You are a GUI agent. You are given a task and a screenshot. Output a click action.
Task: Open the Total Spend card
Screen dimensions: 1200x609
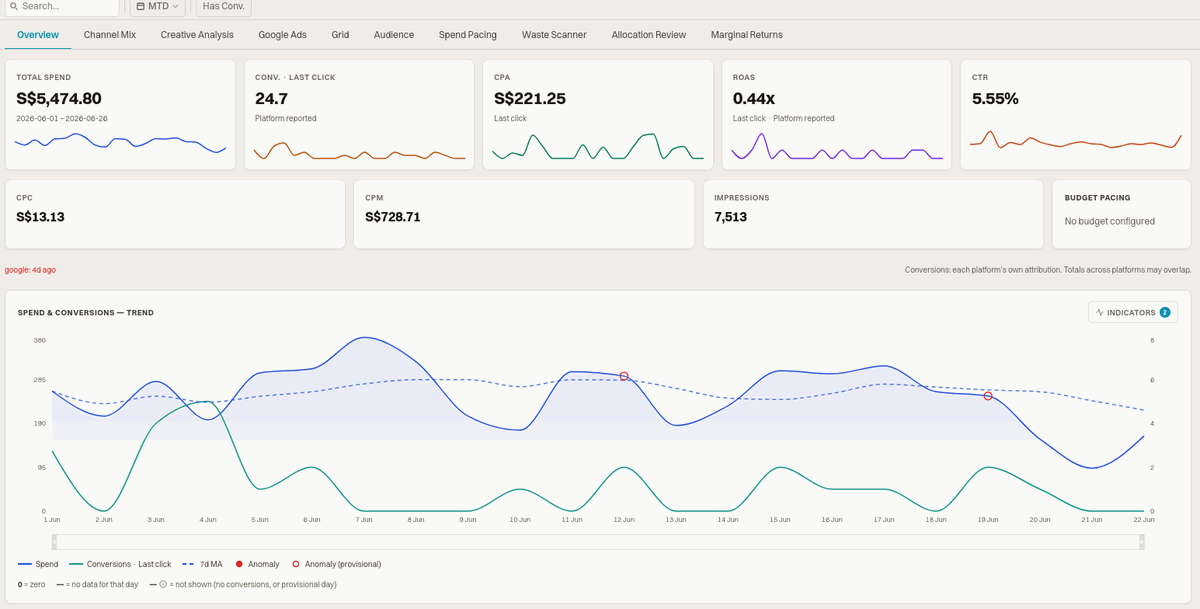[x=120, y=114]
